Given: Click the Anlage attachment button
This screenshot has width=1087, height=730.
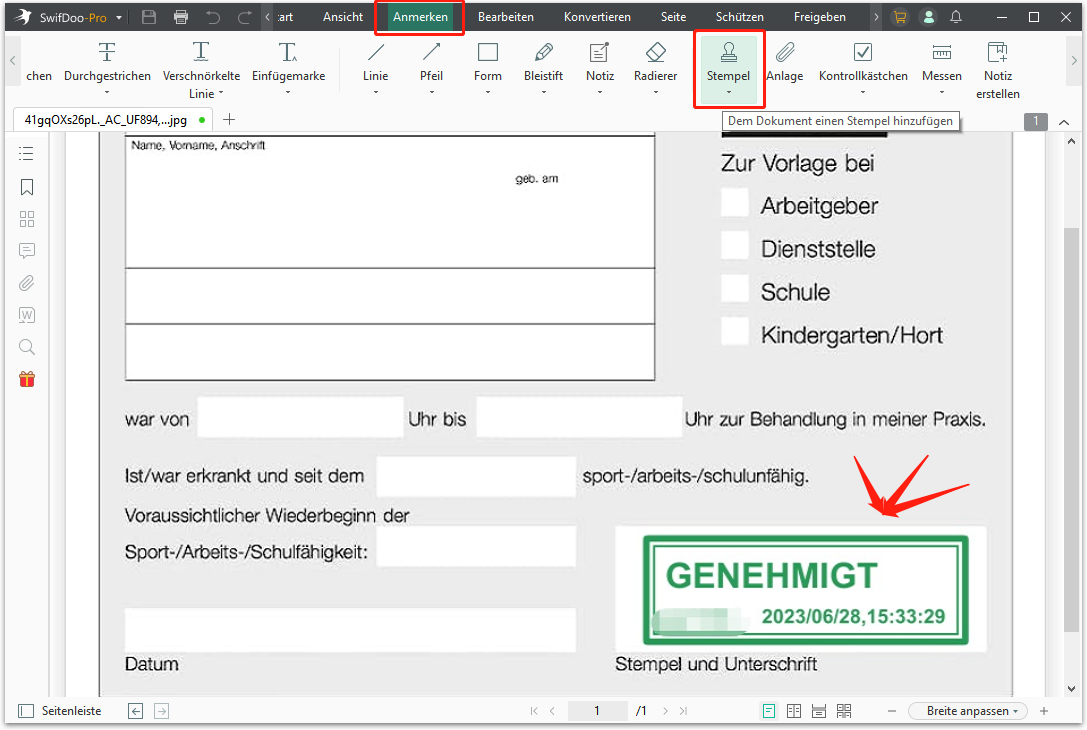Looking at the screenshot, I should [x=785, y=63].
